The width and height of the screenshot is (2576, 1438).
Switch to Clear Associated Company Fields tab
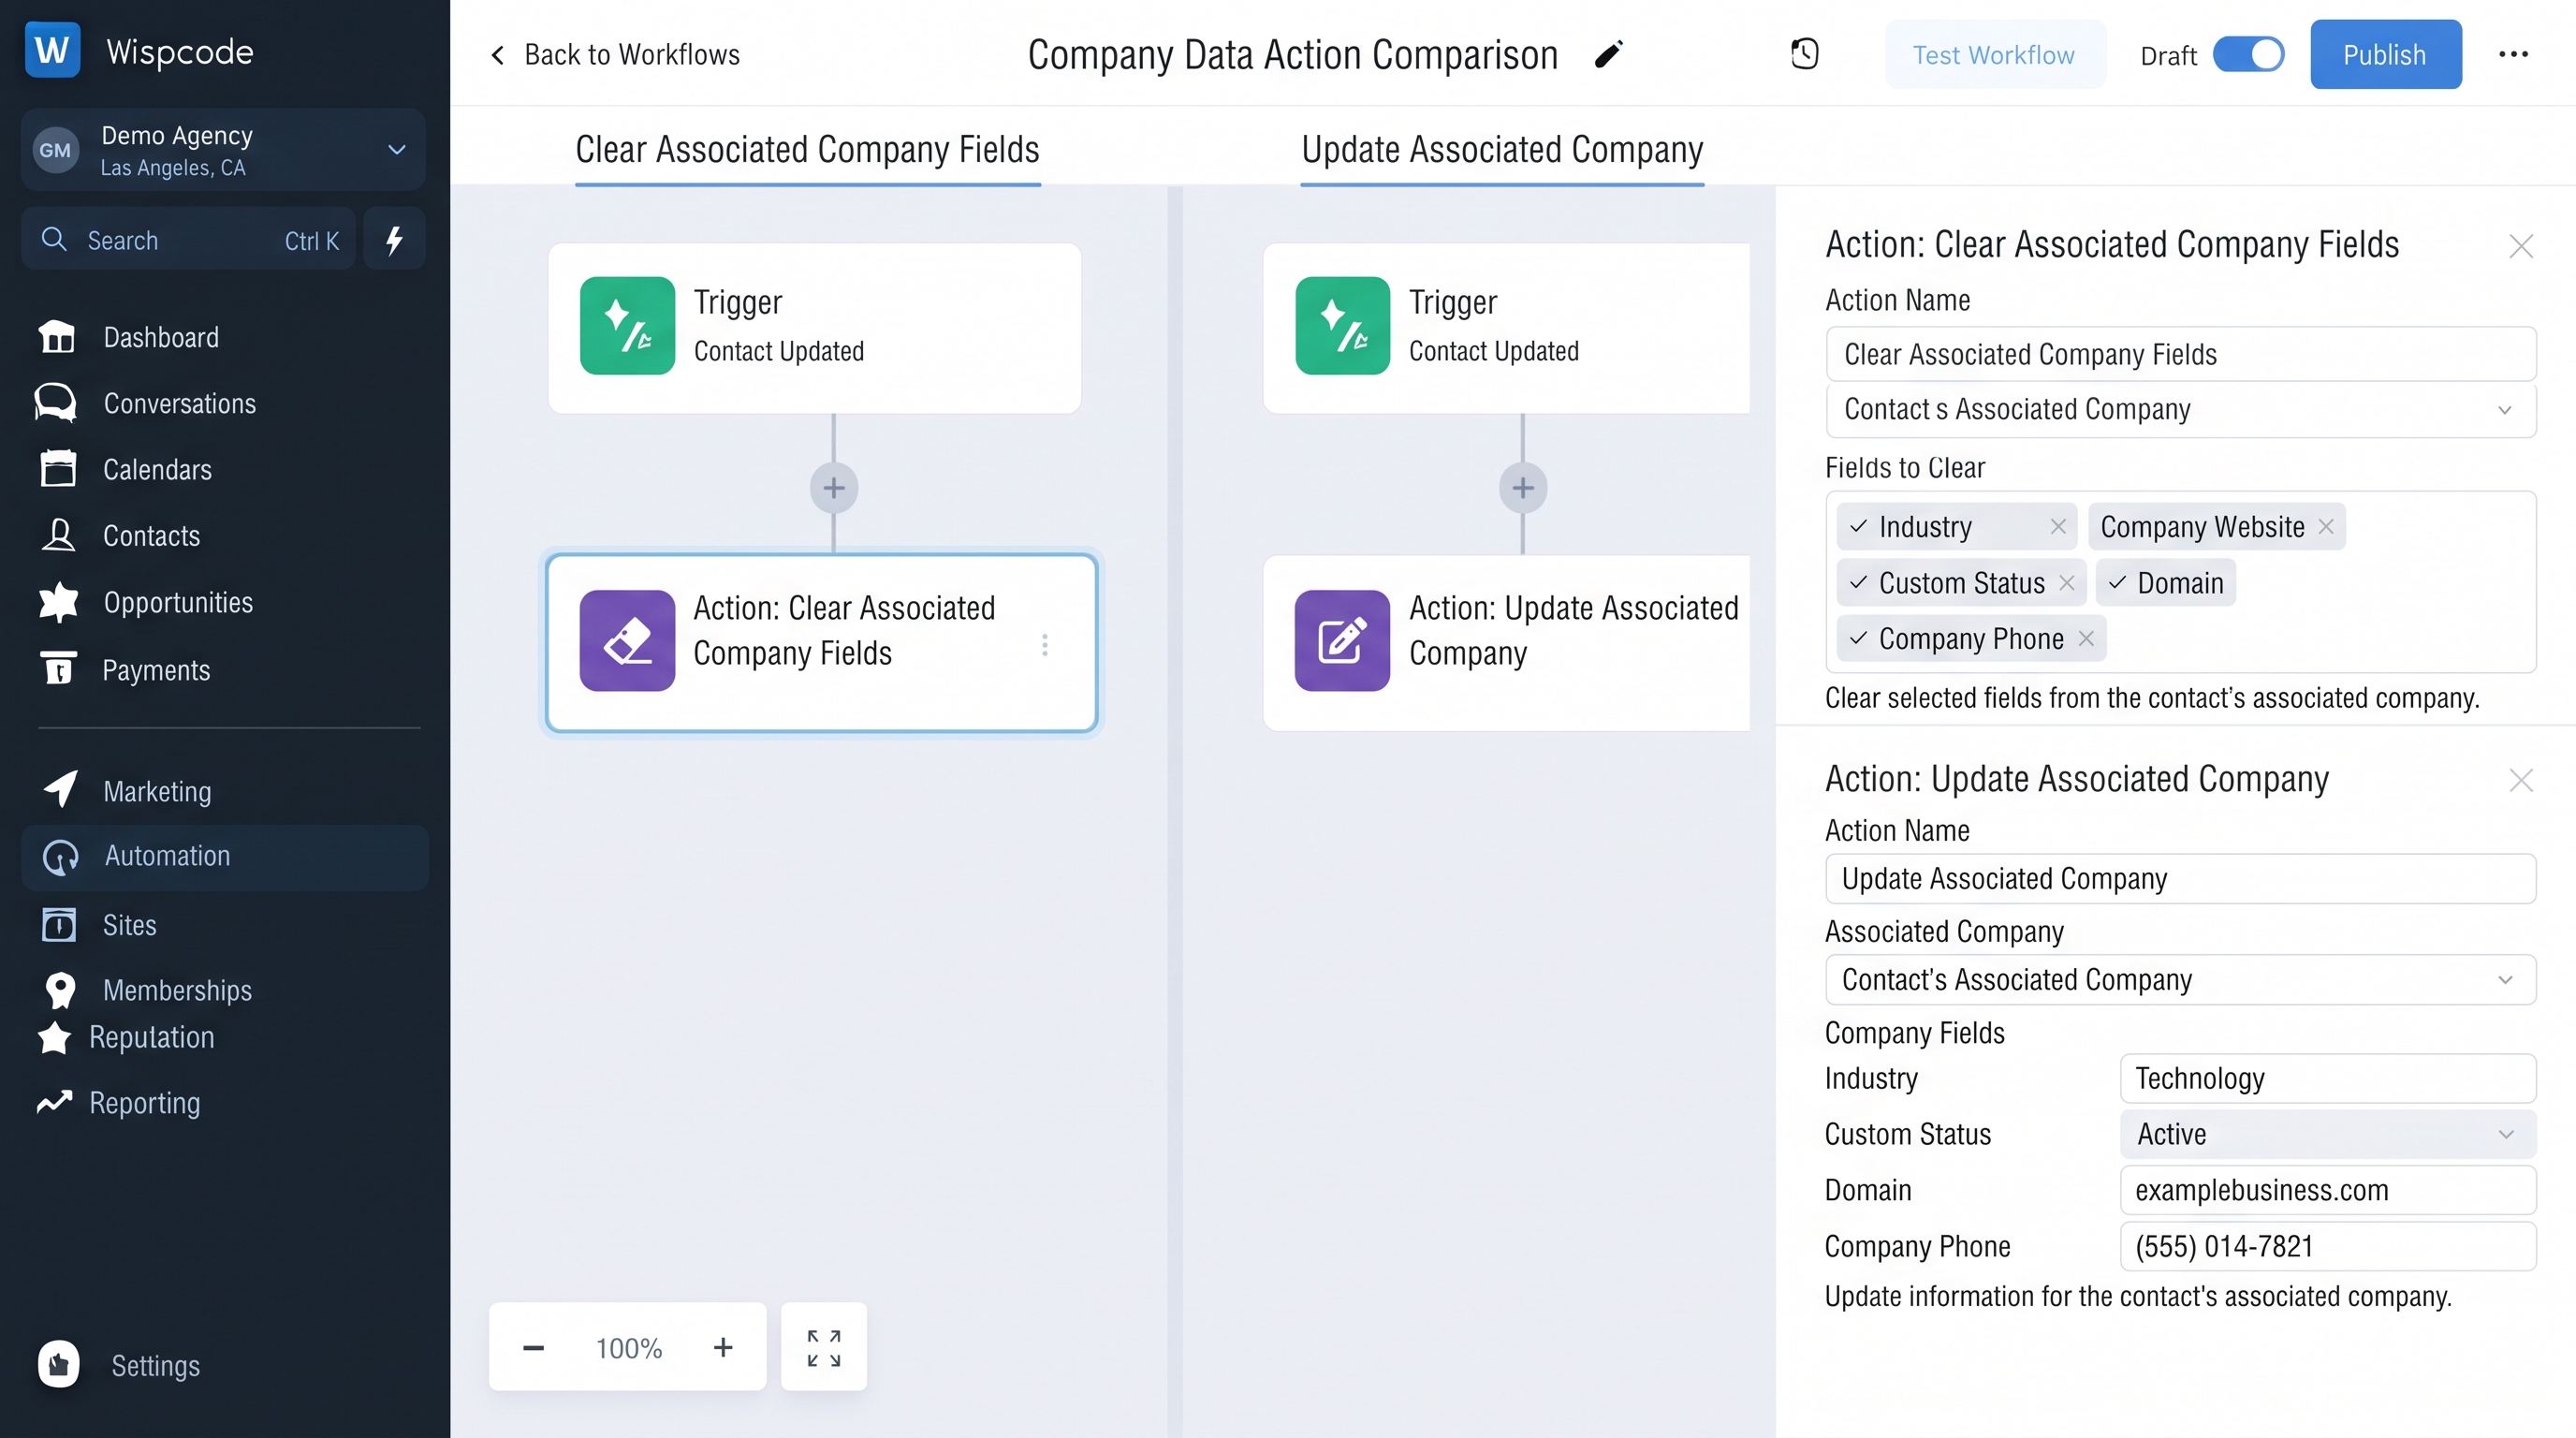pos(807,149)
